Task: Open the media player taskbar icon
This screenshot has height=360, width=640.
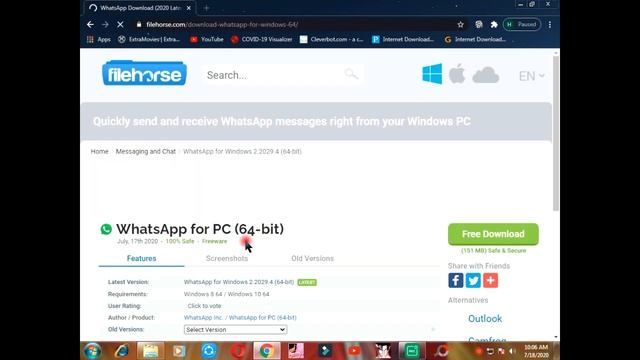Action: pyautogui.click(x=179, y=351)
